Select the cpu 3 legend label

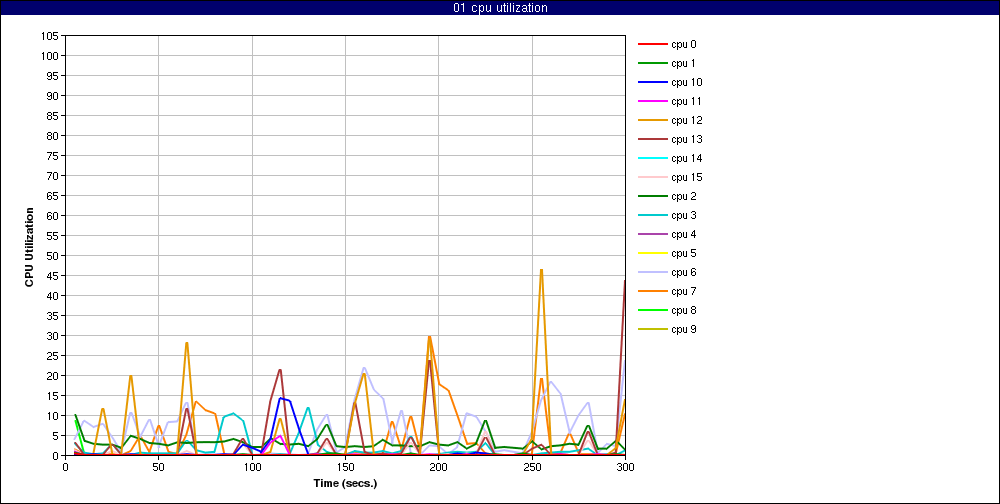[684, 215]
